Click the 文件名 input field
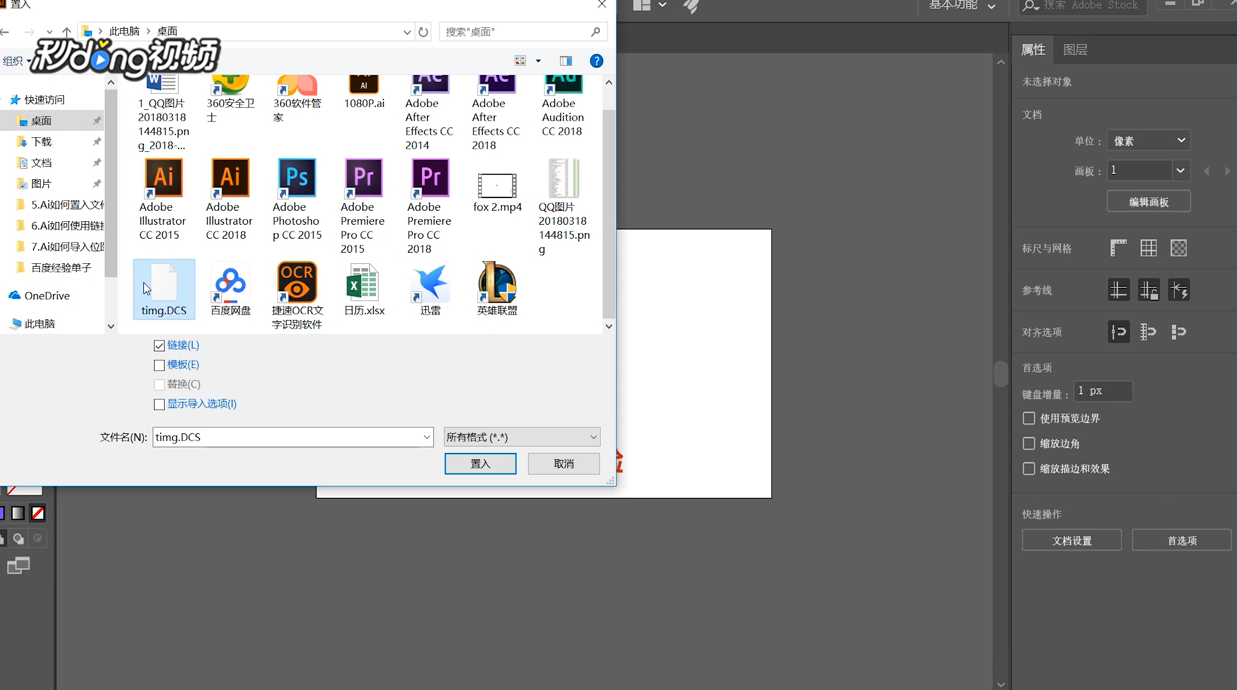Image resolution: width=1237 pixels, height=690 pixels. [286, 437]
